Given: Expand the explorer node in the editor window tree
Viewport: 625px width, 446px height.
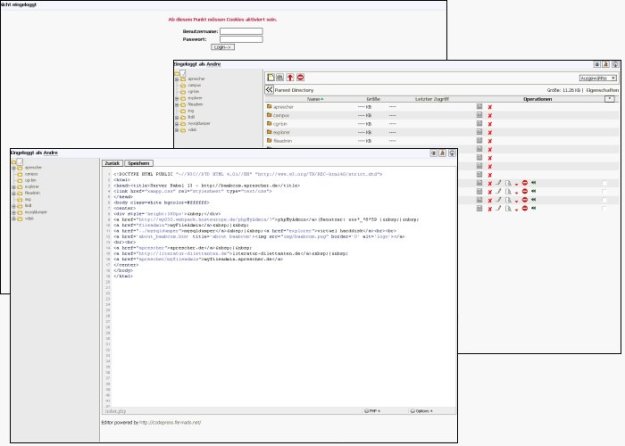Looking at the screenshot, I should 14,187.
